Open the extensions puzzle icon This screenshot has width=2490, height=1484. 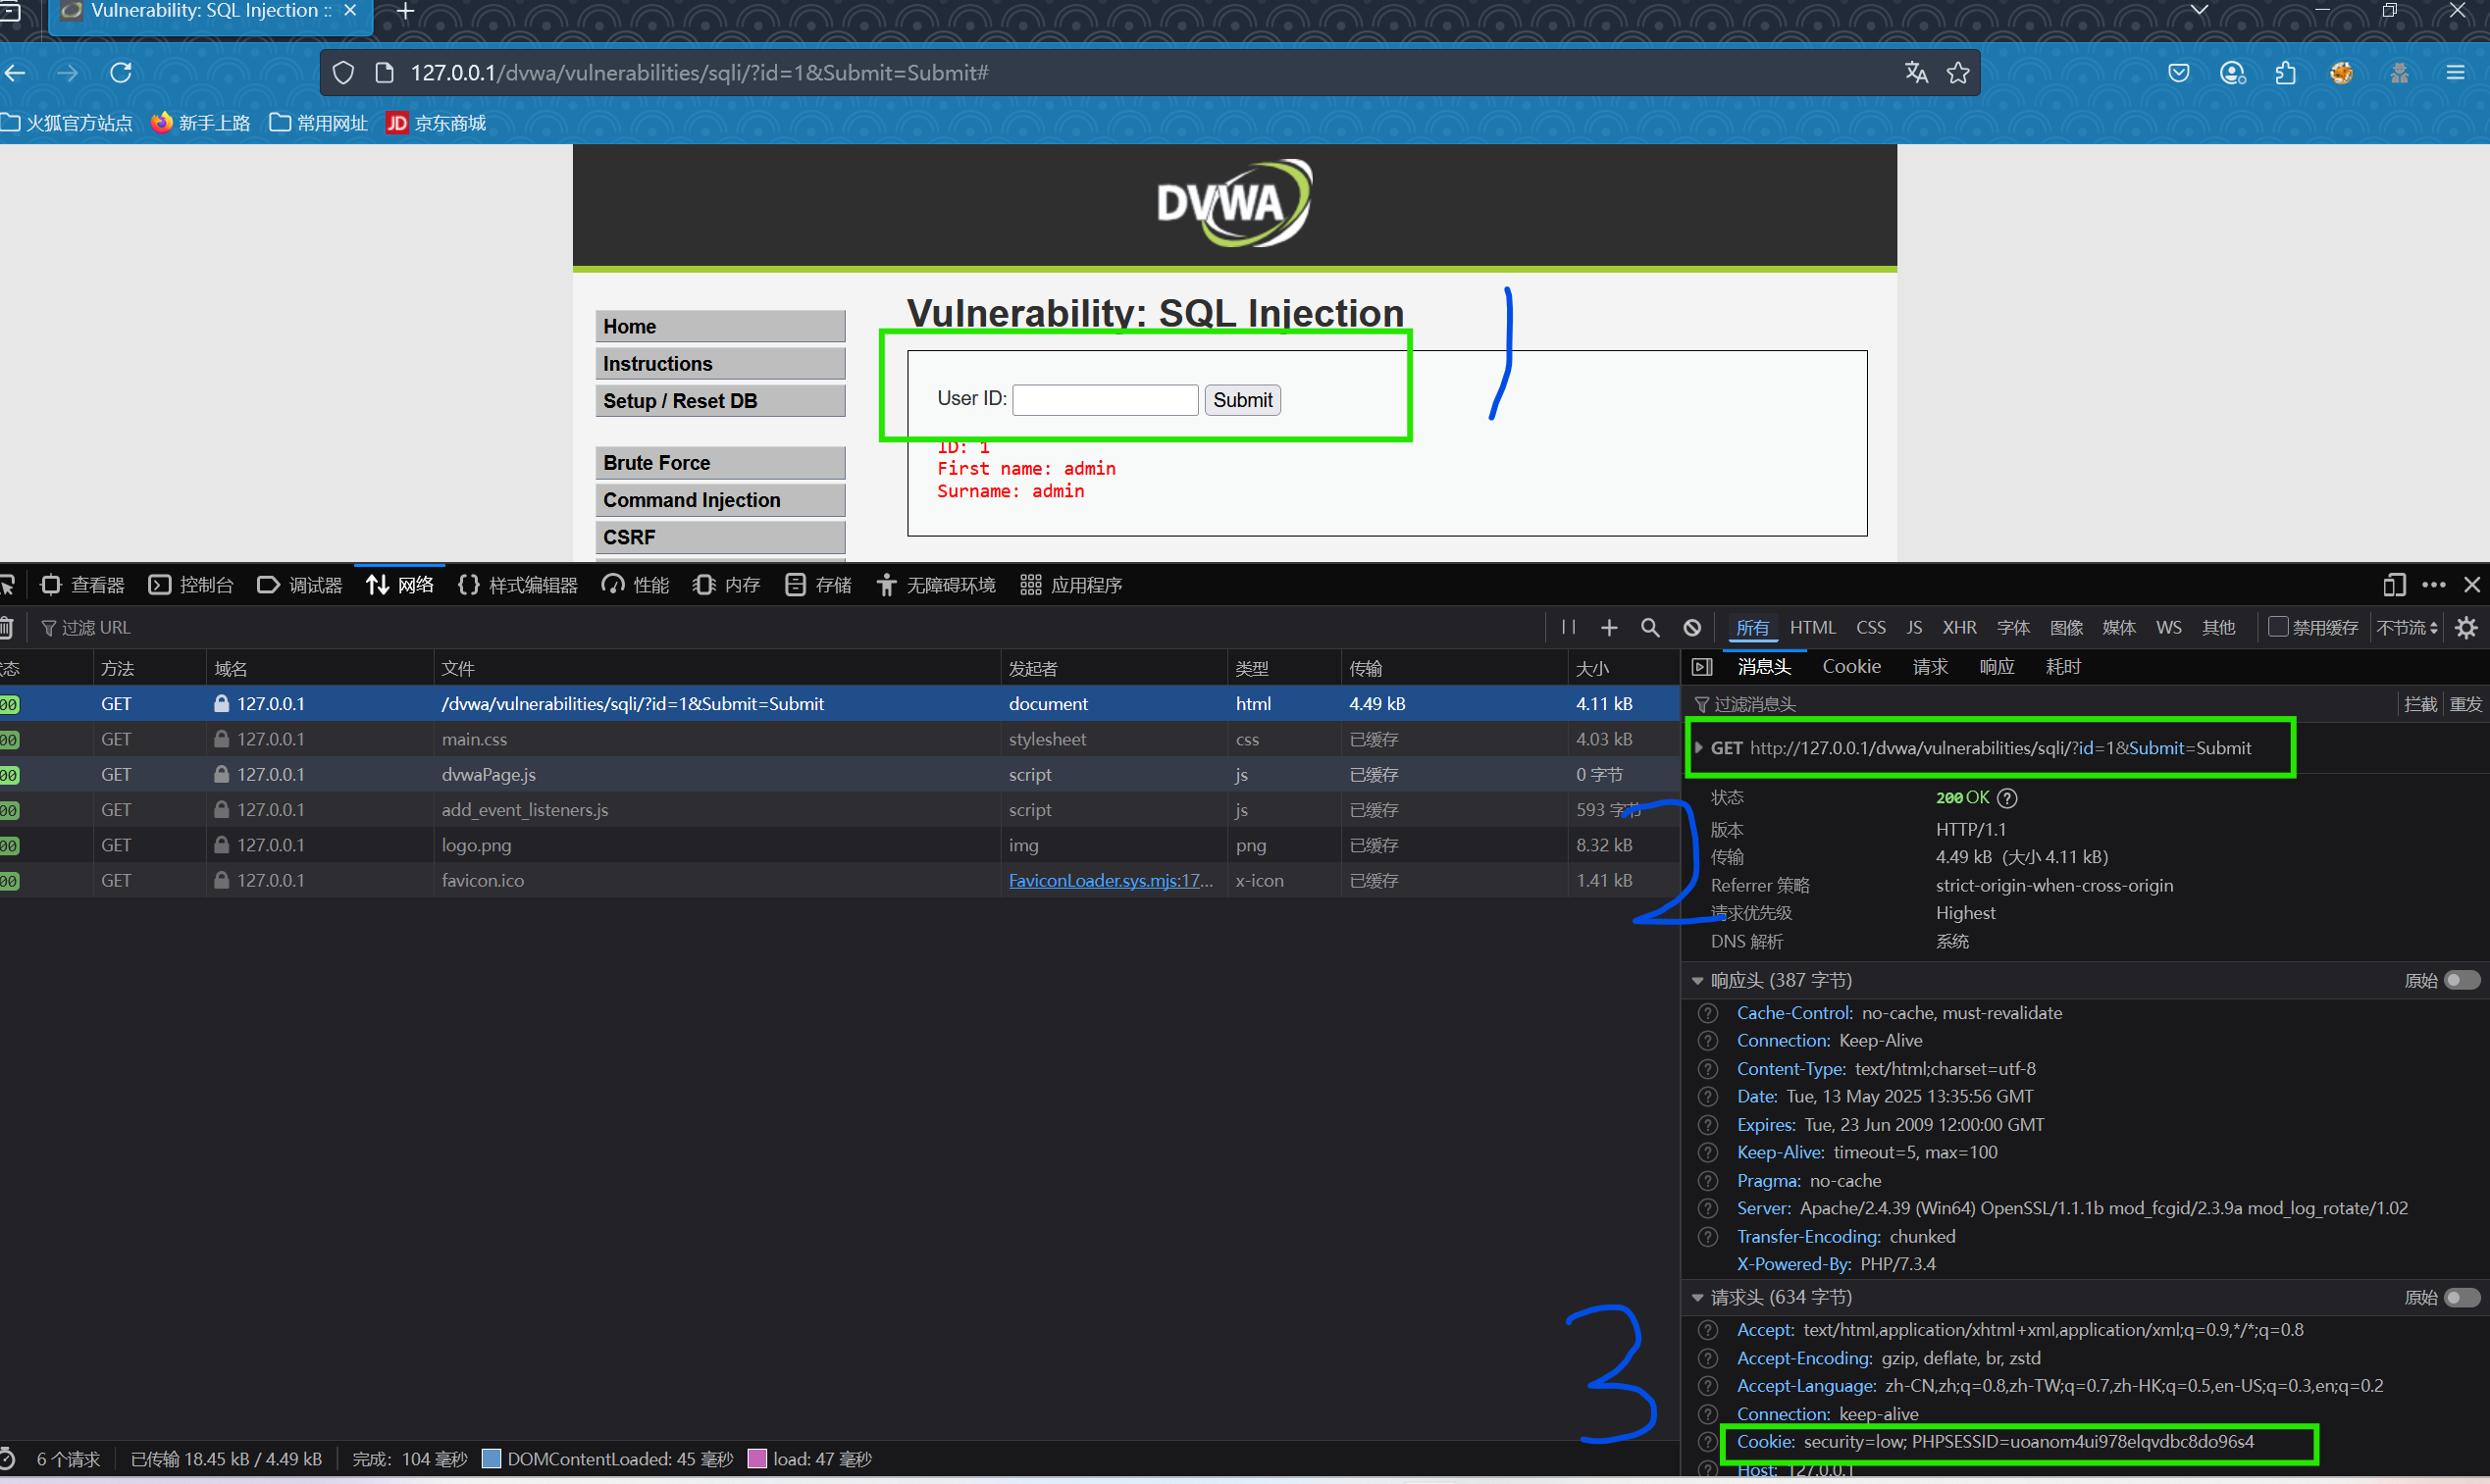click(2285, 73)
